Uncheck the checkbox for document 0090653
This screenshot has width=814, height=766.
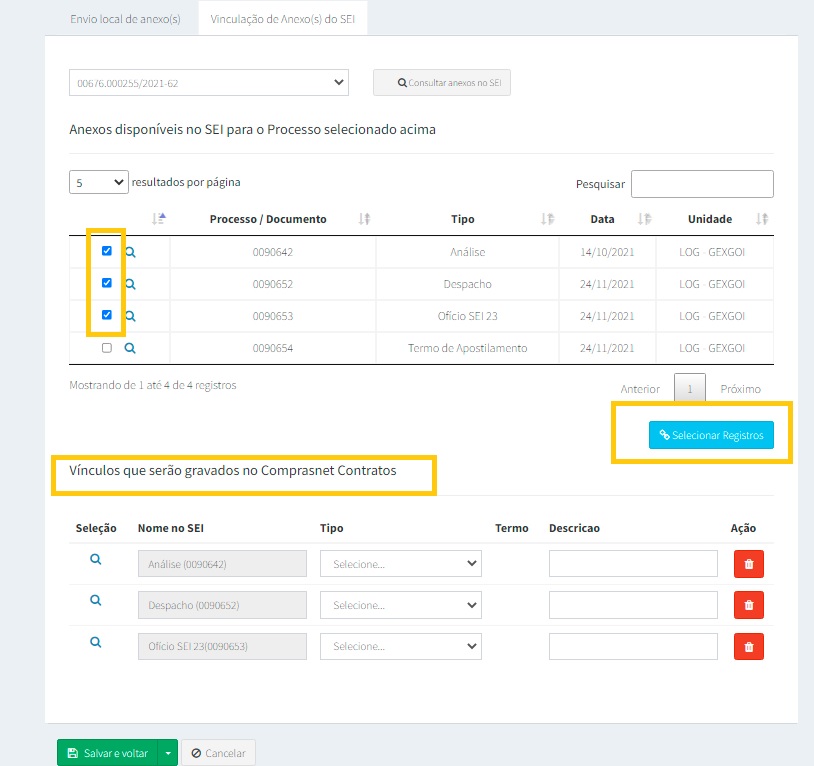point(107,315)
